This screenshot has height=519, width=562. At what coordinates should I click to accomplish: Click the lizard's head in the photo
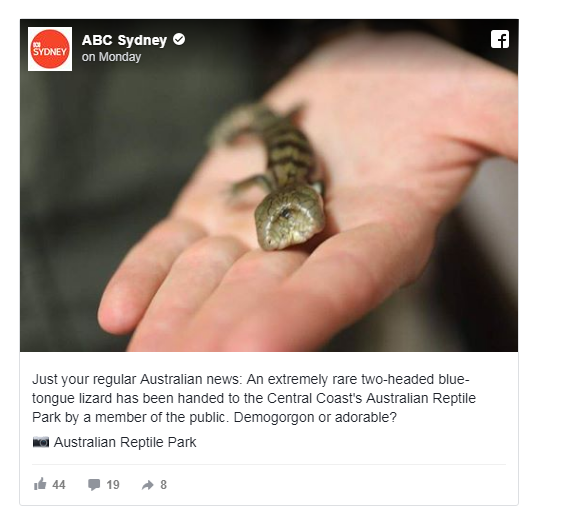pos(290,217)
